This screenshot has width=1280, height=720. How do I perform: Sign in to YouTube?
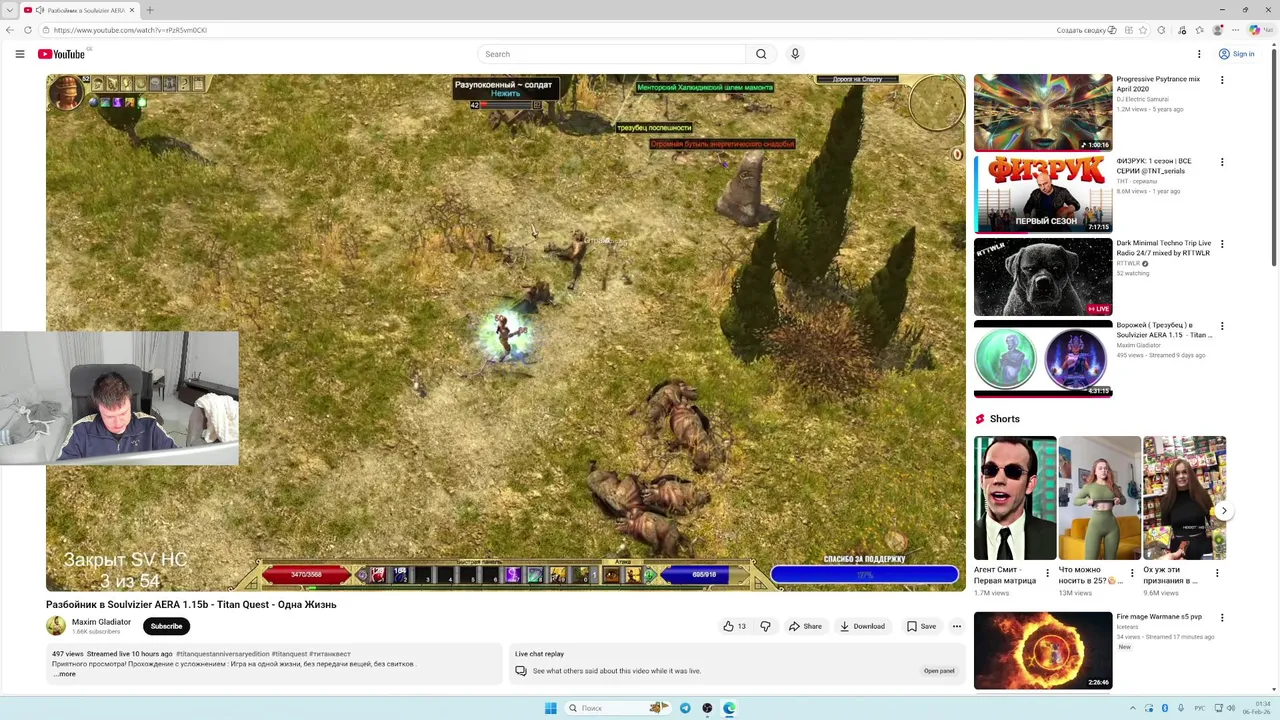point(1237,54)
